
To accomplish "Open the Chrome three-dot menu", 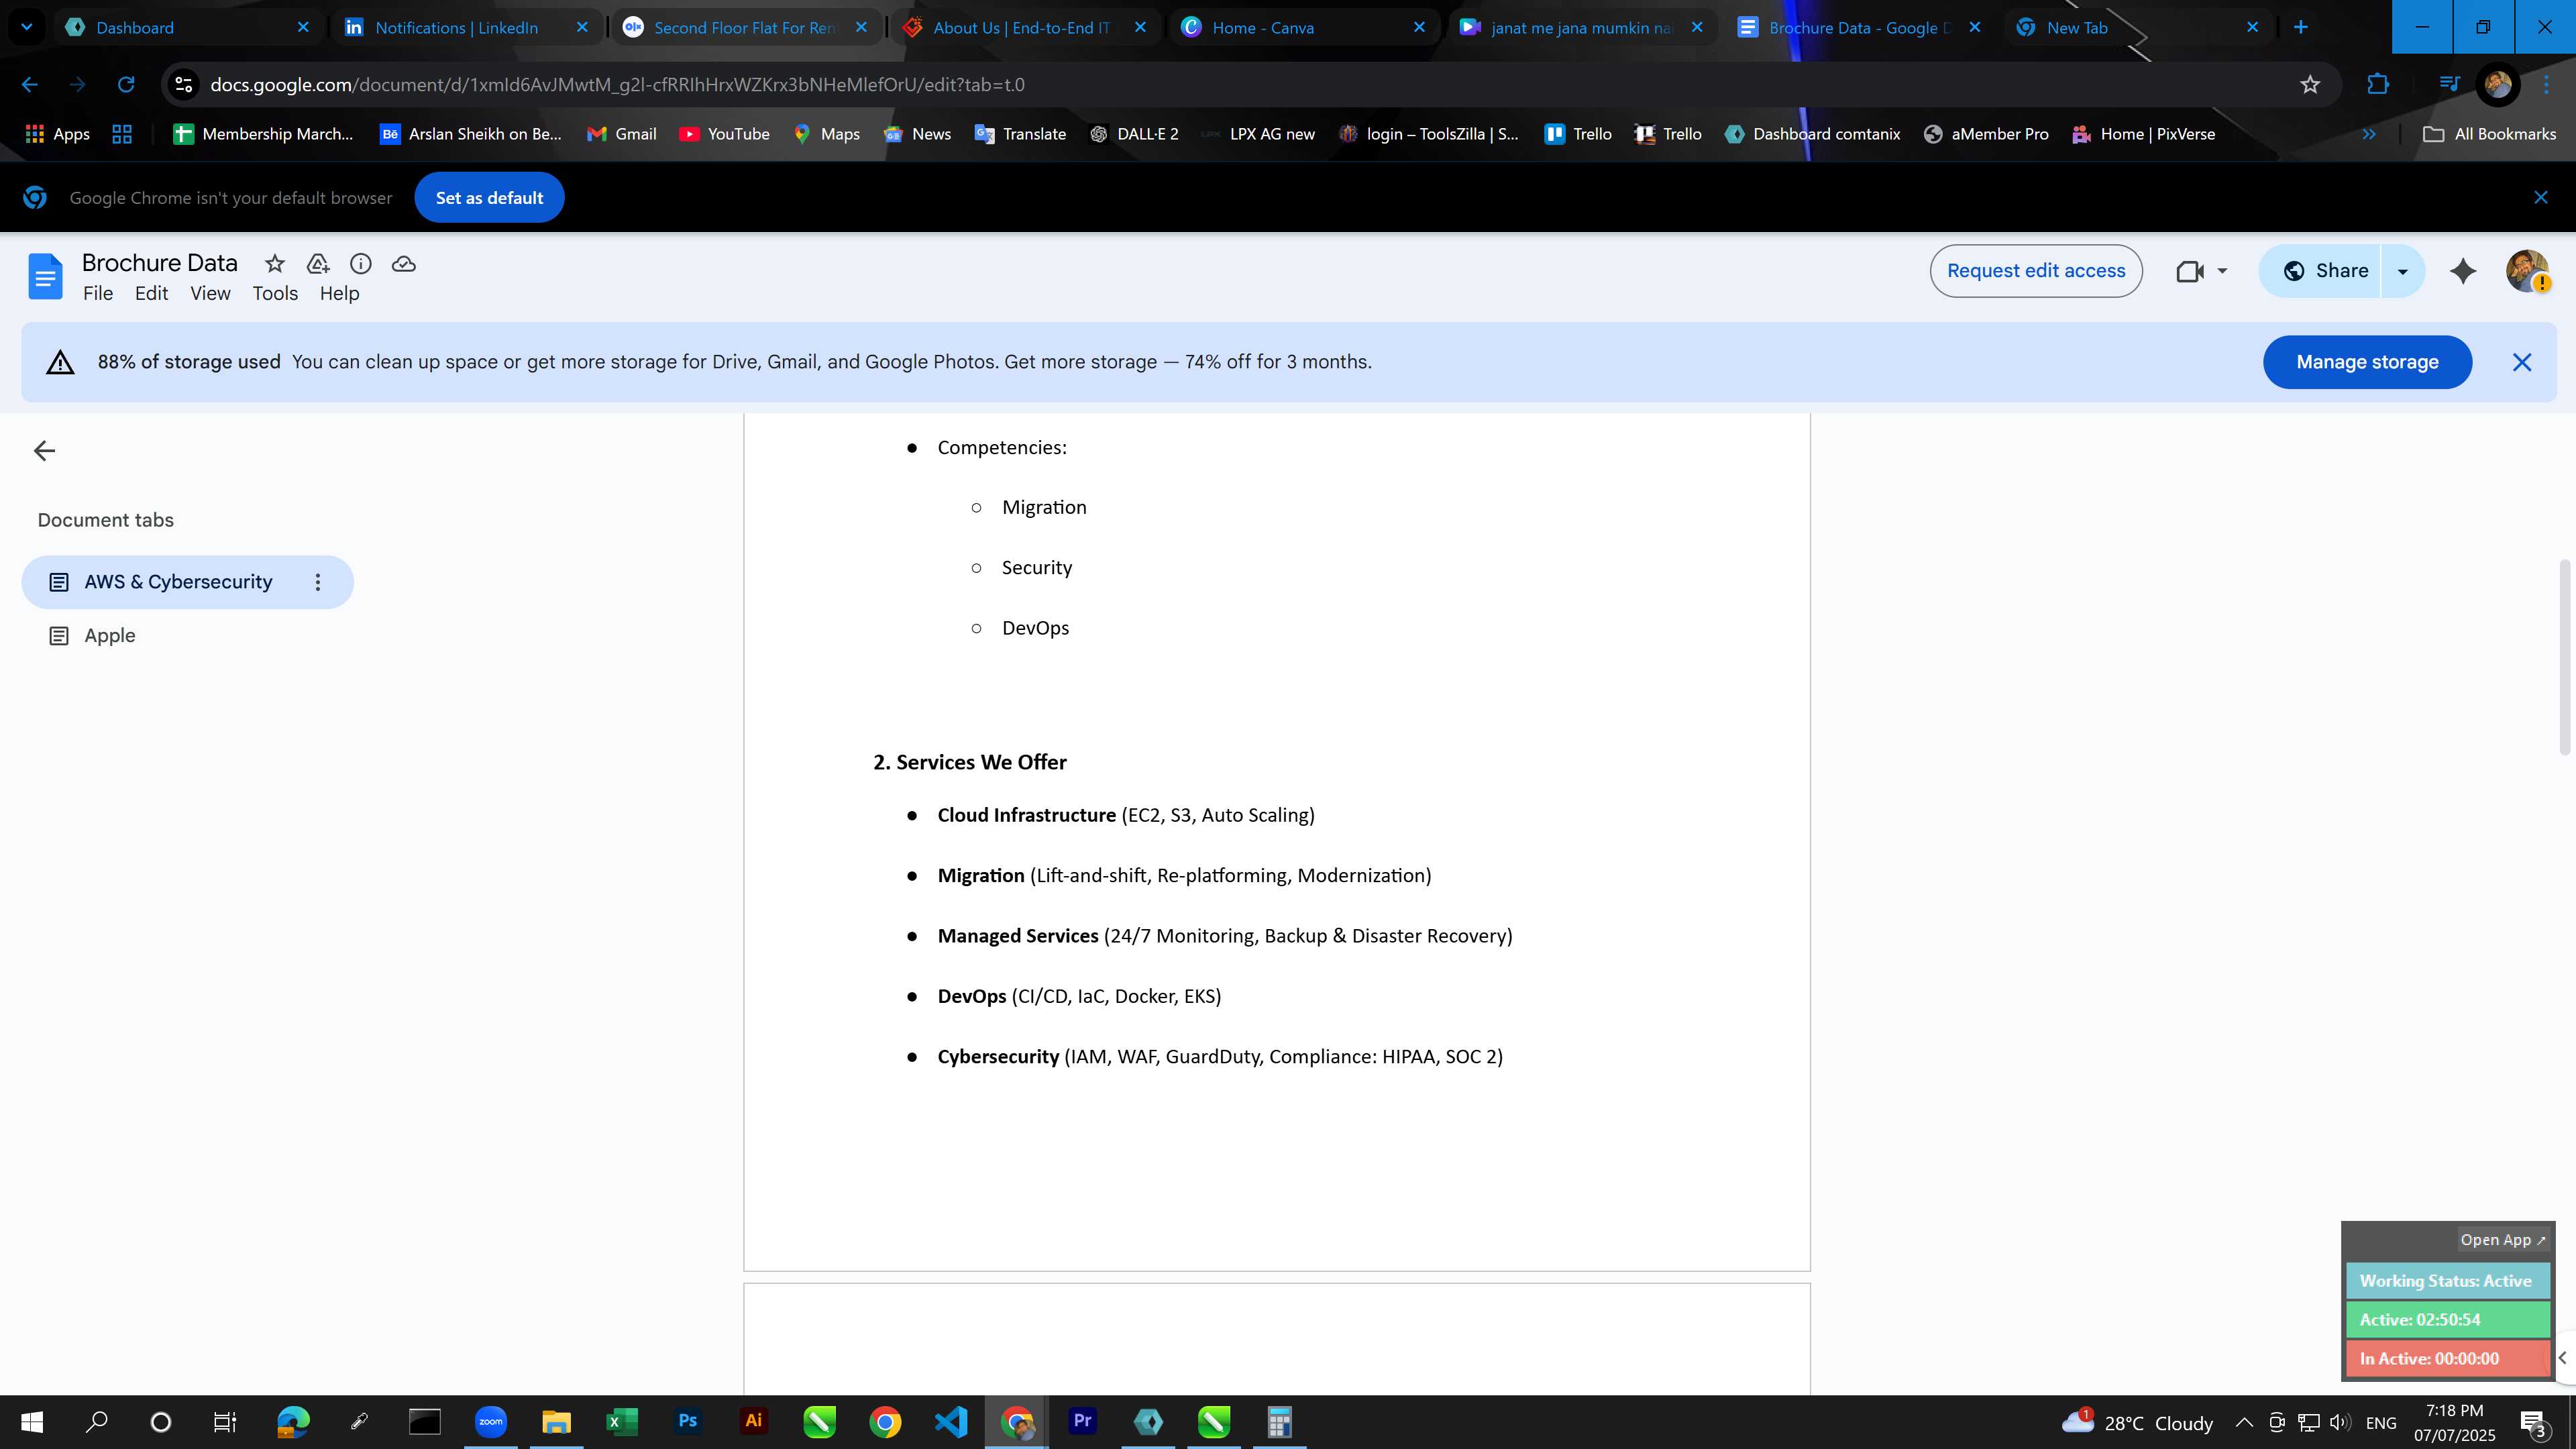I will [2547, 85].
